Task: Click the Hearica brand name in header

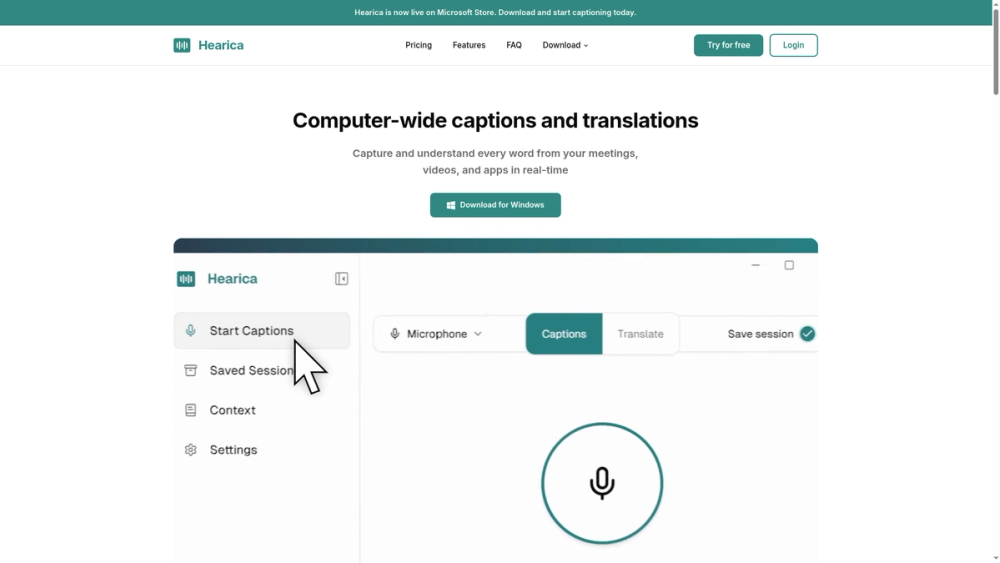Action: [x=221, y=45]
